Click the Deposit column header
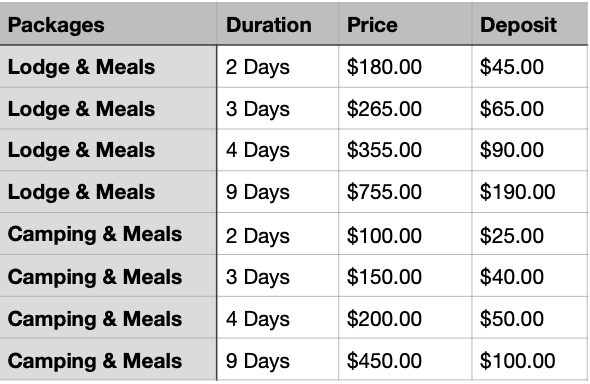Image resolution: width=590 pixels, height=384 pixels. 530,24
